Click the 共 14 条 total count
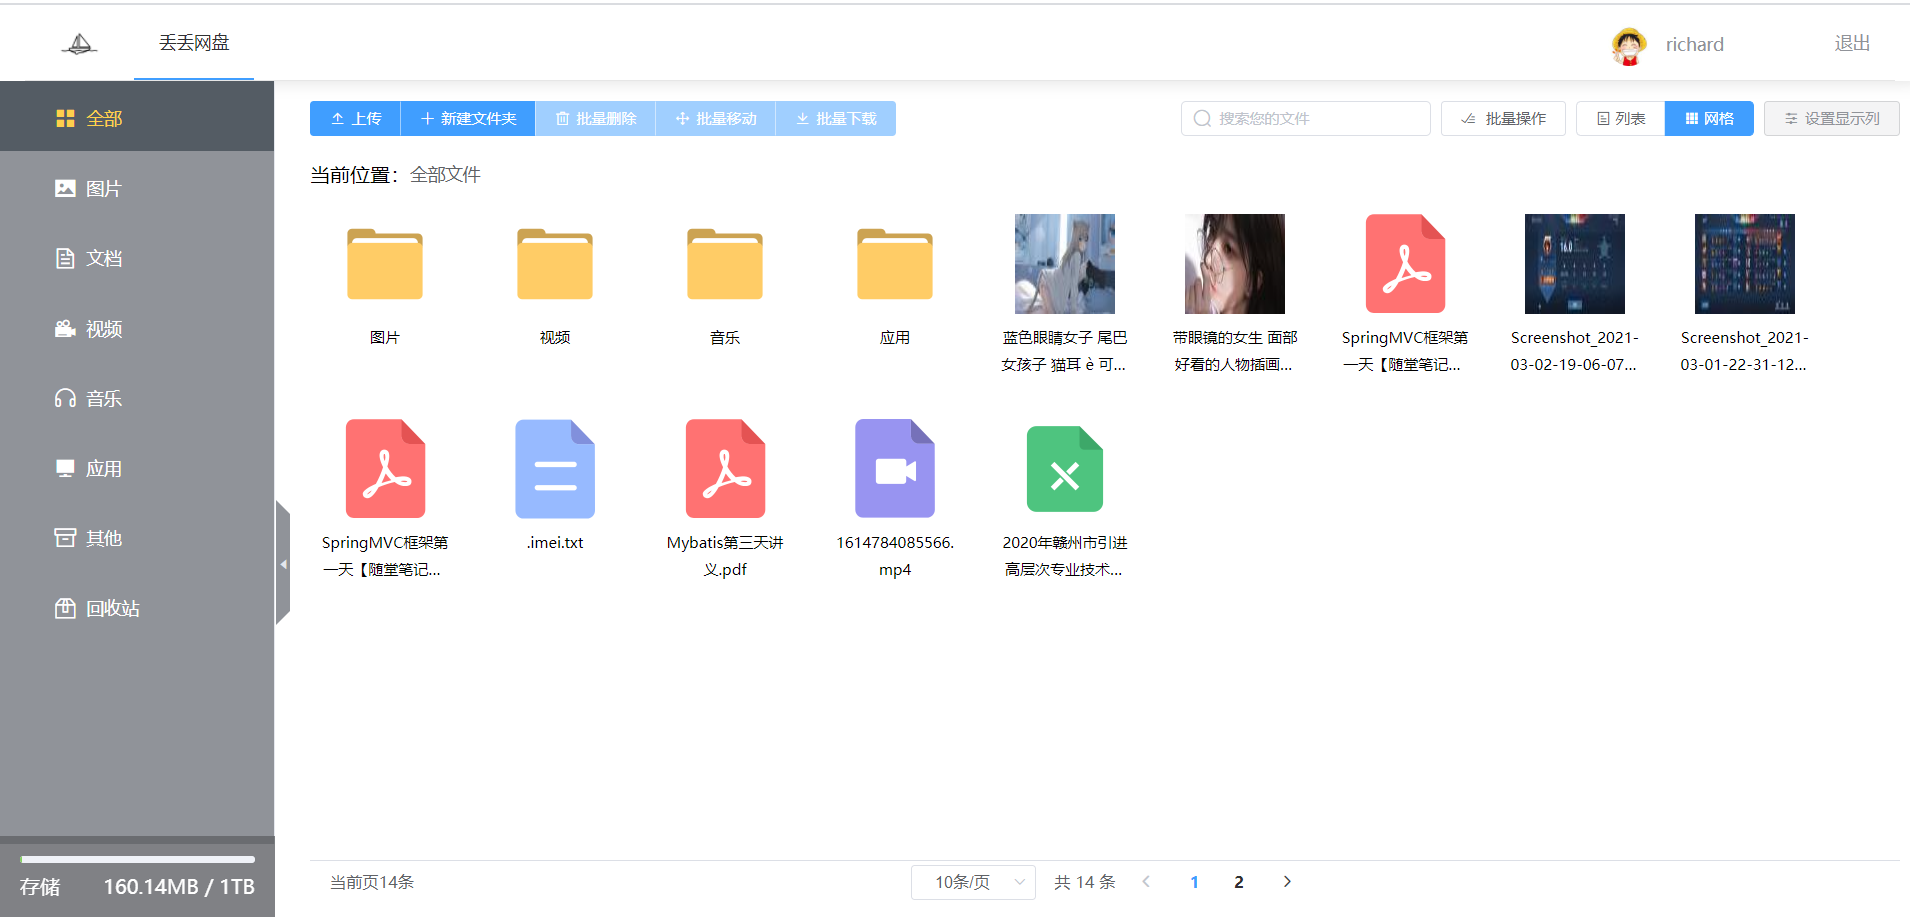The width and height of the screenshot is (1910, 917). coord(1085,882)
